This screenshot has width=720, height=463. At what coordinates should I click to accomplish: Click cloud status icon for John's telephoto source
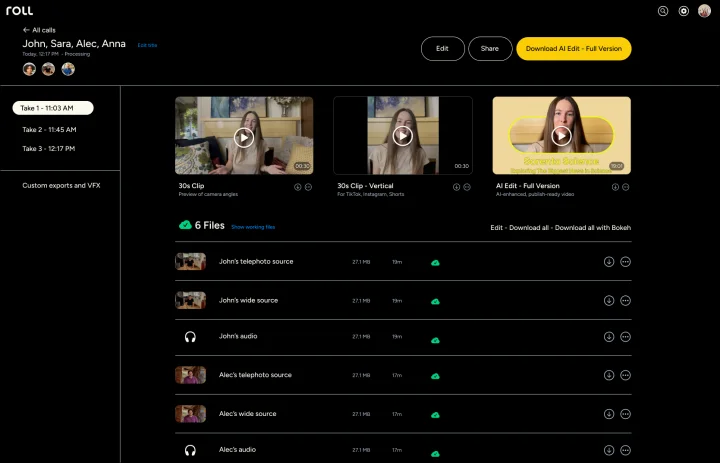(x=435, y=263)
